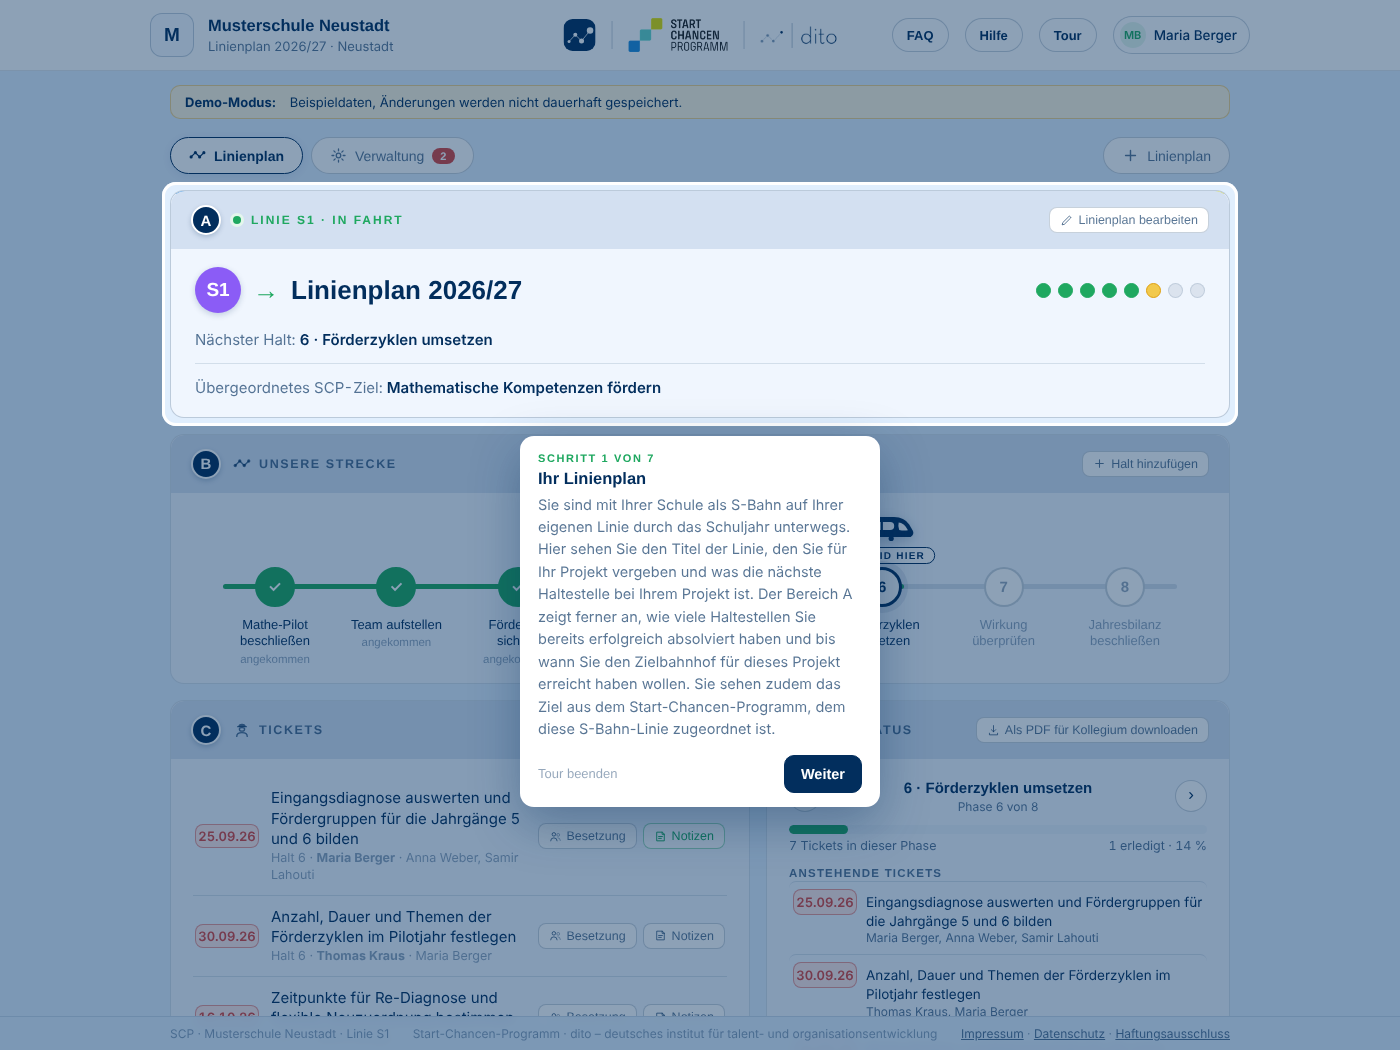
Task: Click the heading "6 · Förderzyklen umsetzen" in the status panel
Action: tap(998, 788)
